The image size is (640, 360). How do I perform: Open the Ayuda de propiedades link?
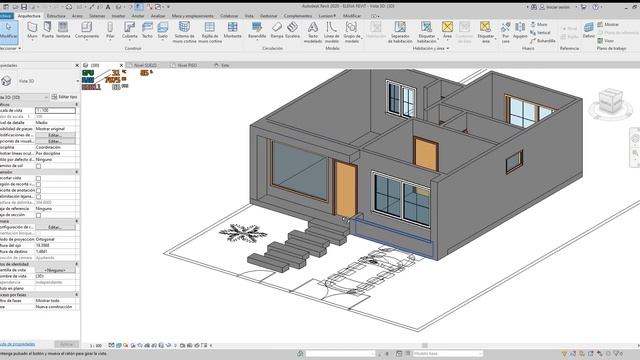[17, 344]
